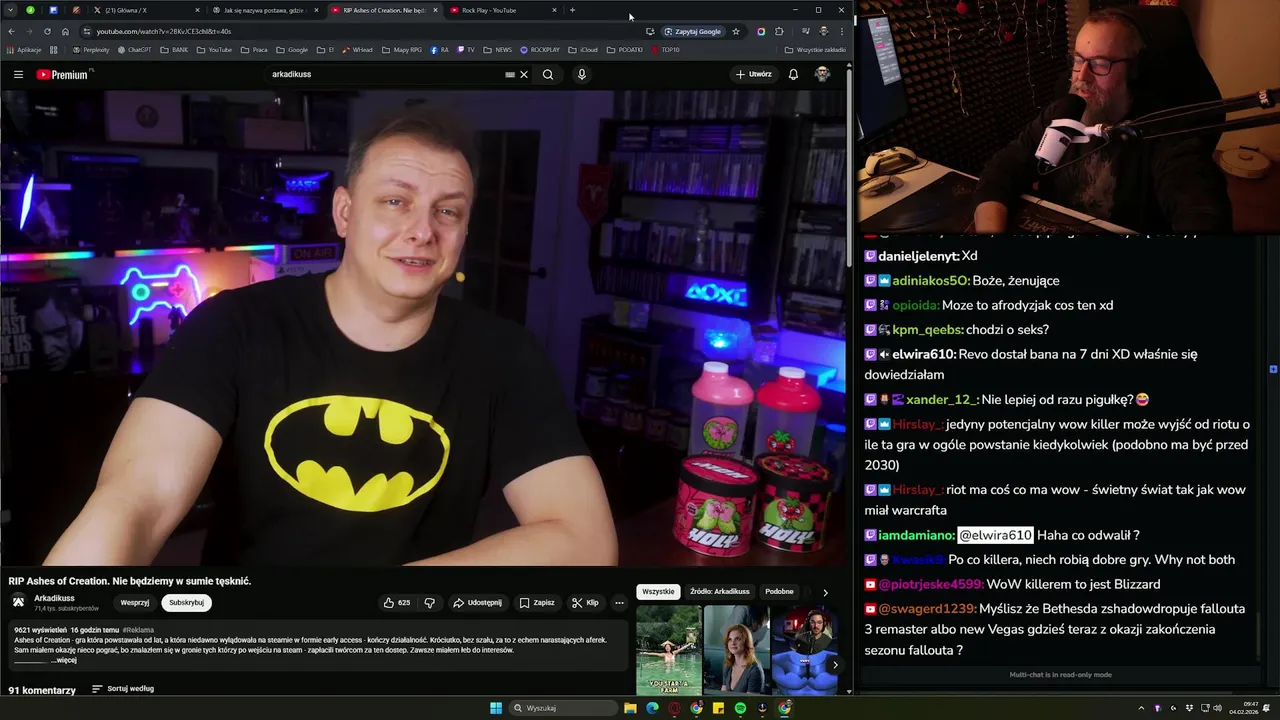Open the ChatGPT bookmark

[135, 49]
